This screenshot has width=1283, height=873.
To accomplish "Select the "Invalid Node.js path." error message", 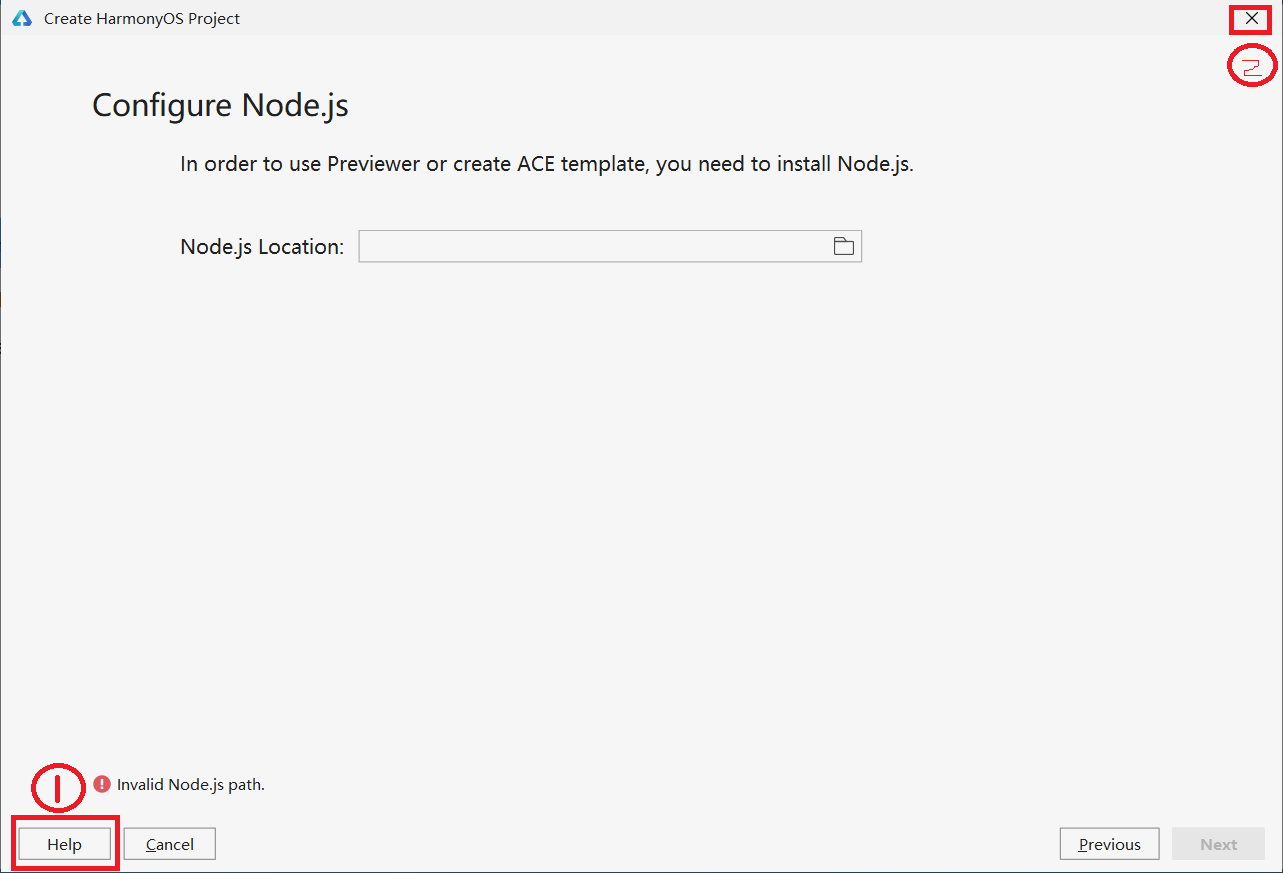I will click(x=191, y=785).
